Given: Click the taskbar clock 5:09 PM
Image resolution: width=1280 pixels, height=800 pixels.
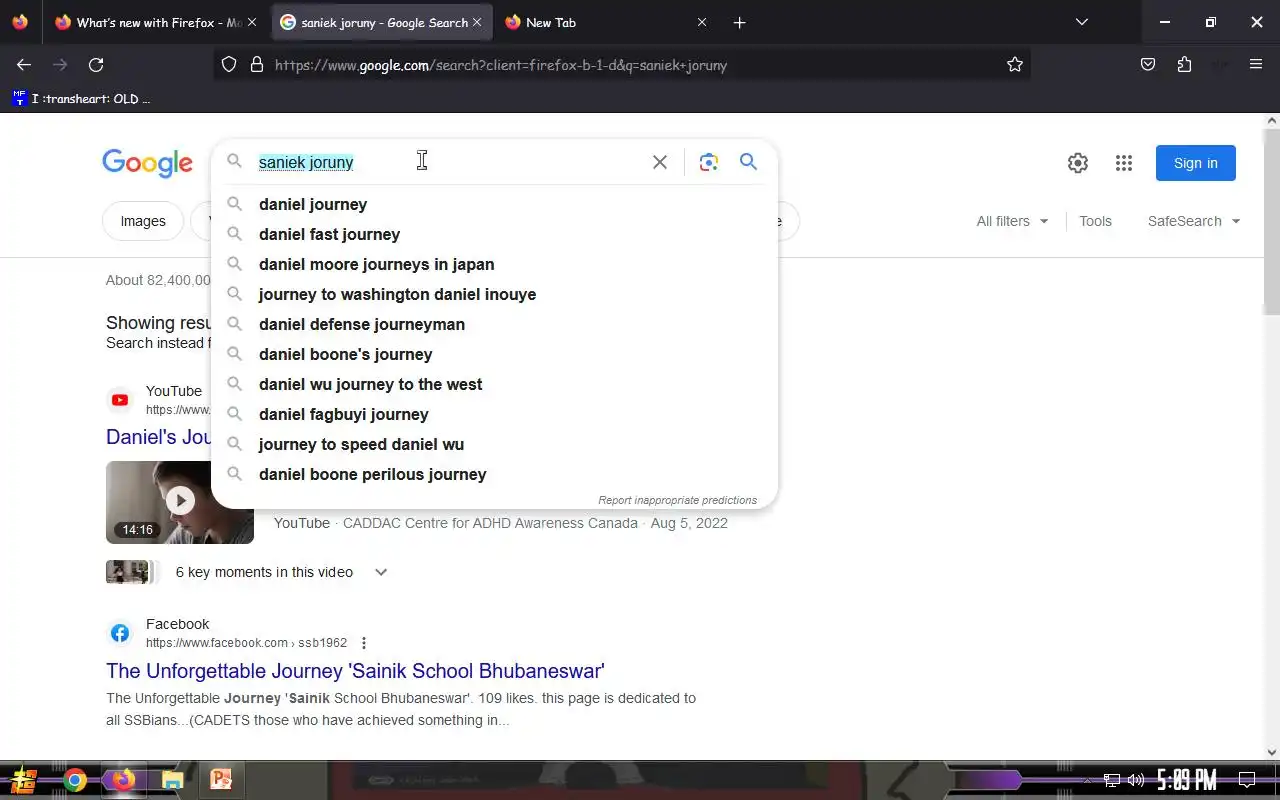Looking at the screenshot, I should (x=1187, y=780).
